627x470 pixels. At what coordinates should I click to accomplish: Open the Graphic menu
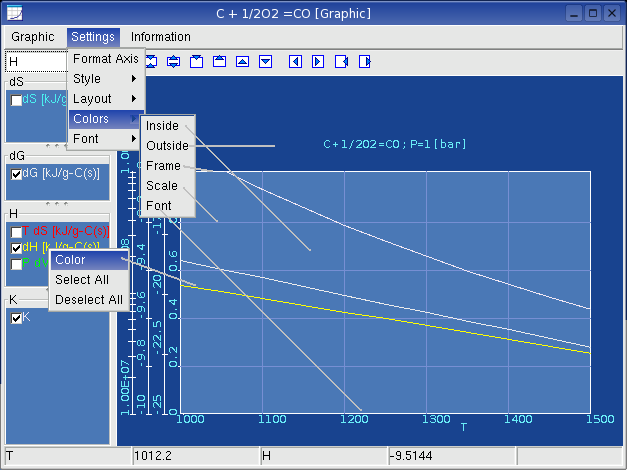coord(33,37)
